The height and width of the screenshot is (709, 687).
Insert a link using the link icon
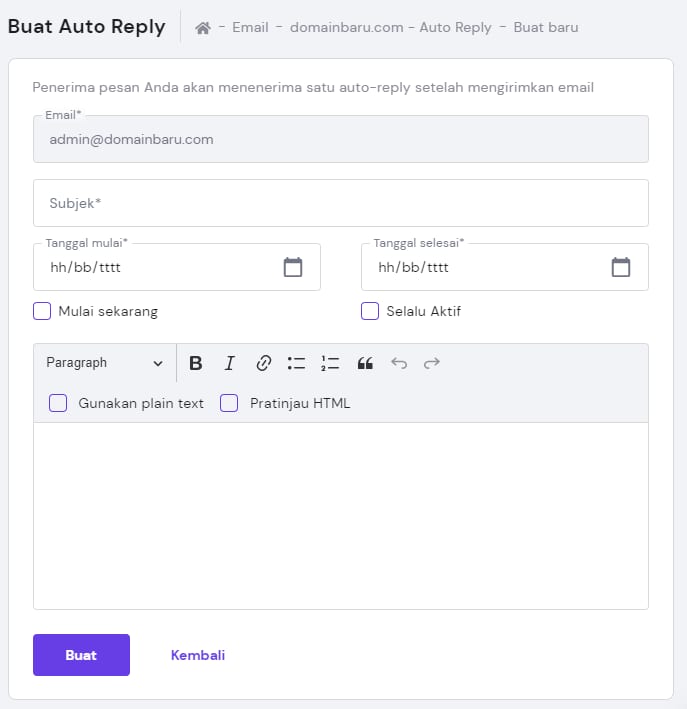coord(264,363)
